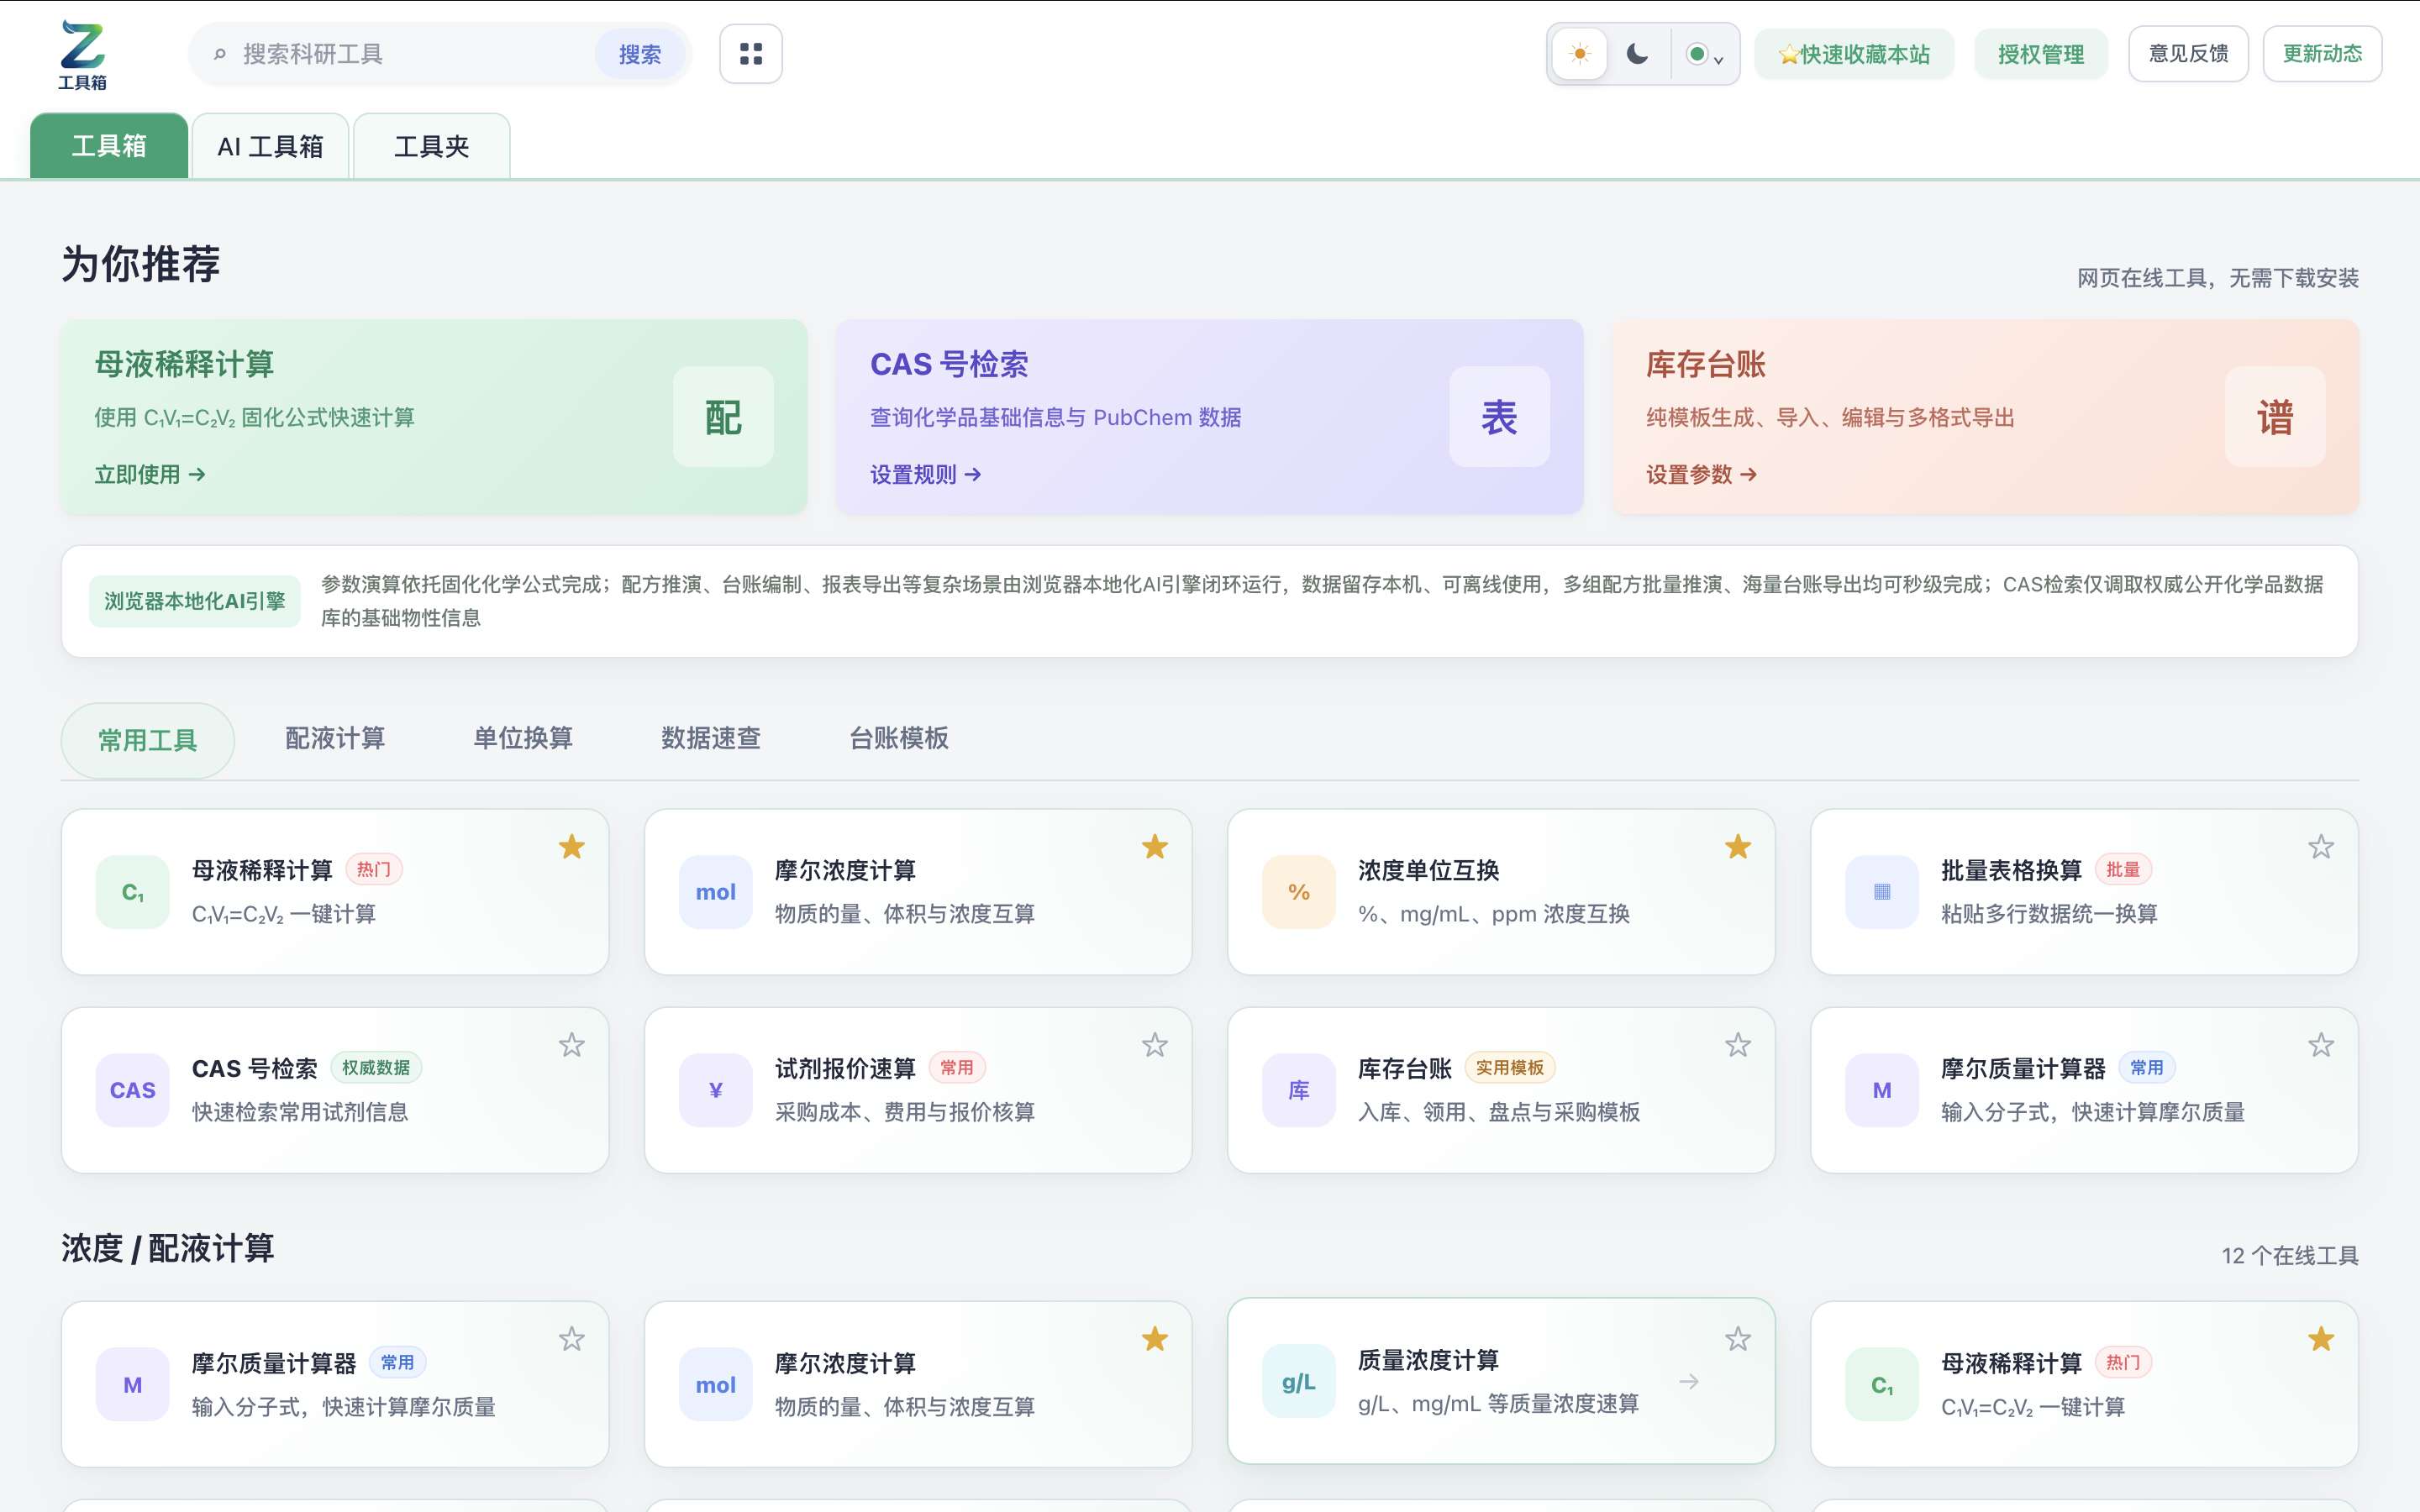Follow the 设置参数 link
This screenshot has width=2420, height=1512.
(1702, 474)
